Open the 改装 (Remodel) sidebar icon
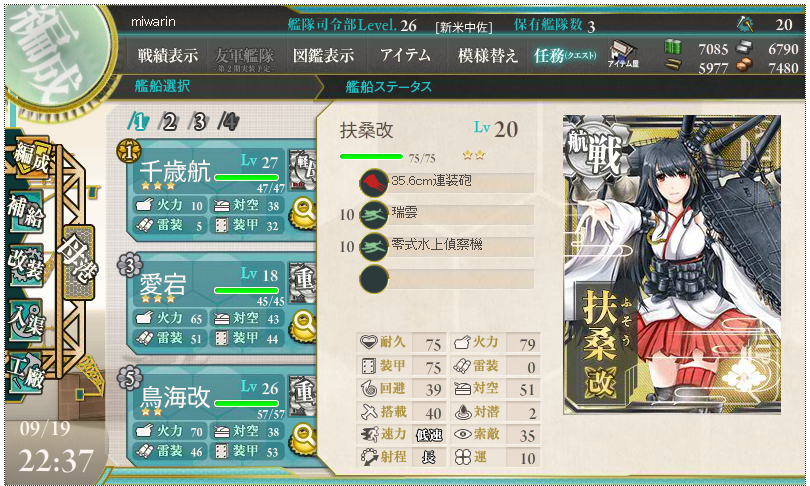The height and width of the screenshot is (486, 810). click(x=25, y=264)
